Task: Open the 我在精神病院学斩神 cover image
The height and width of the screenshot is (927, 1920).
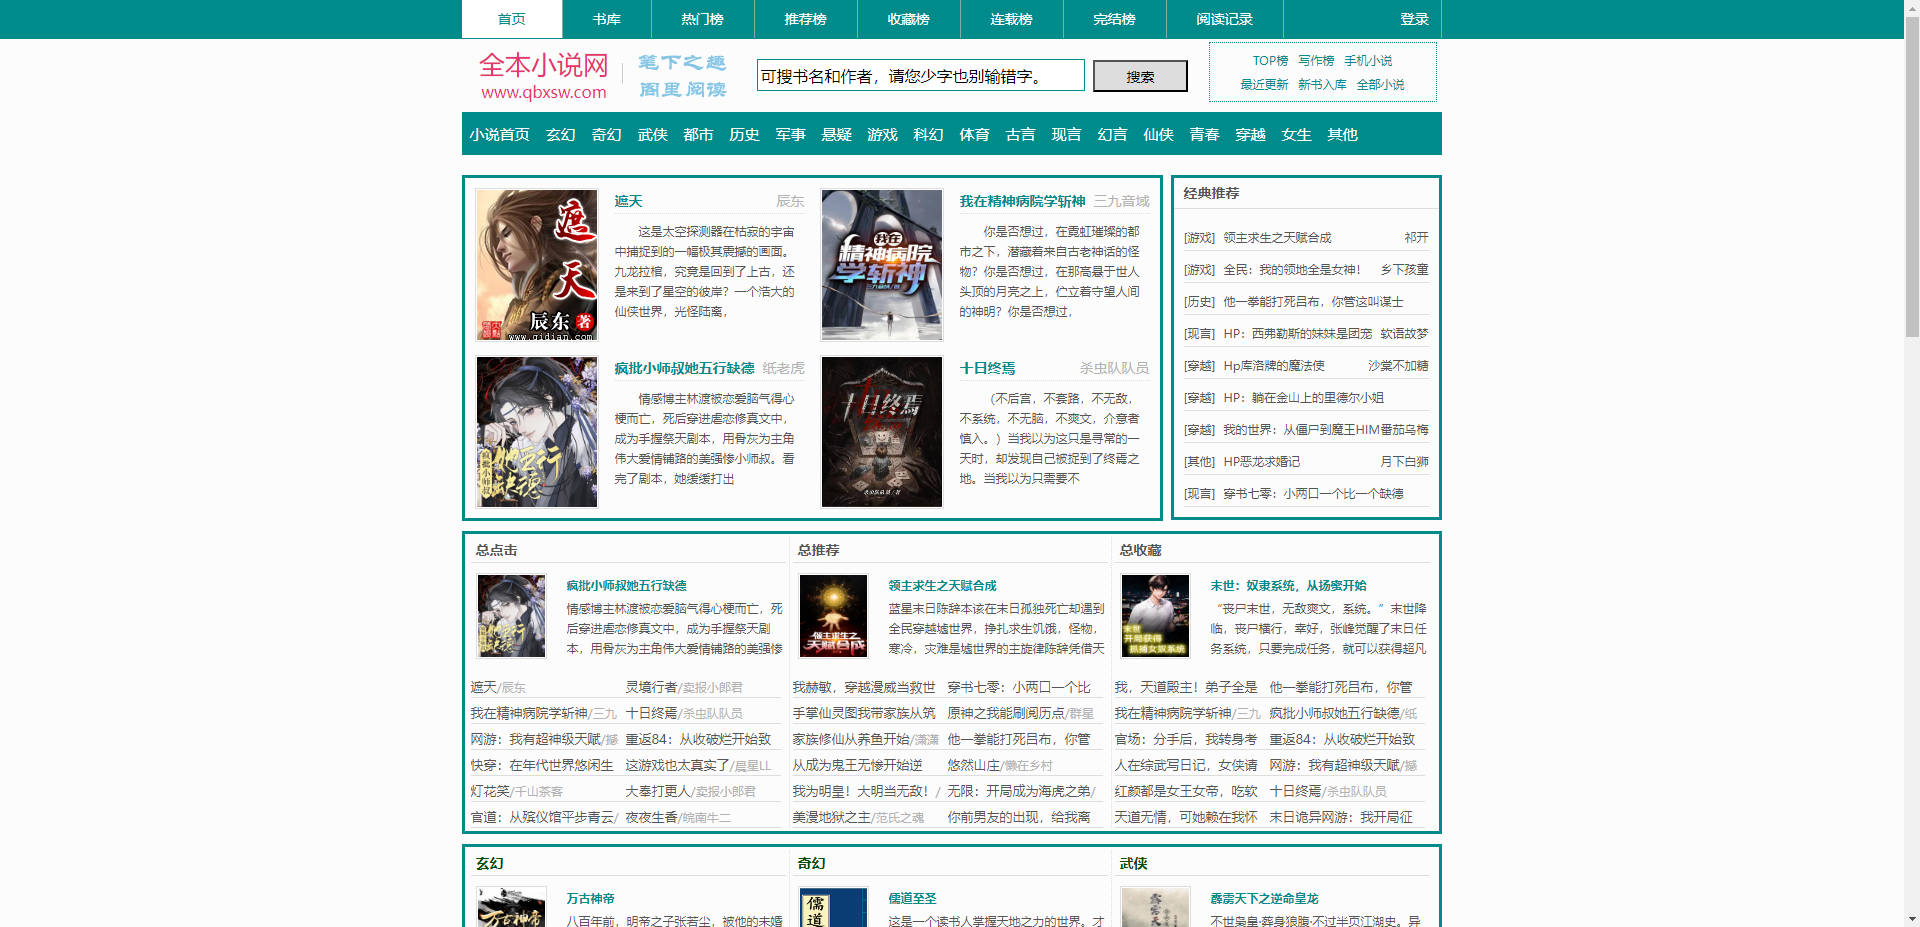Action: click(x=881, y=265)
